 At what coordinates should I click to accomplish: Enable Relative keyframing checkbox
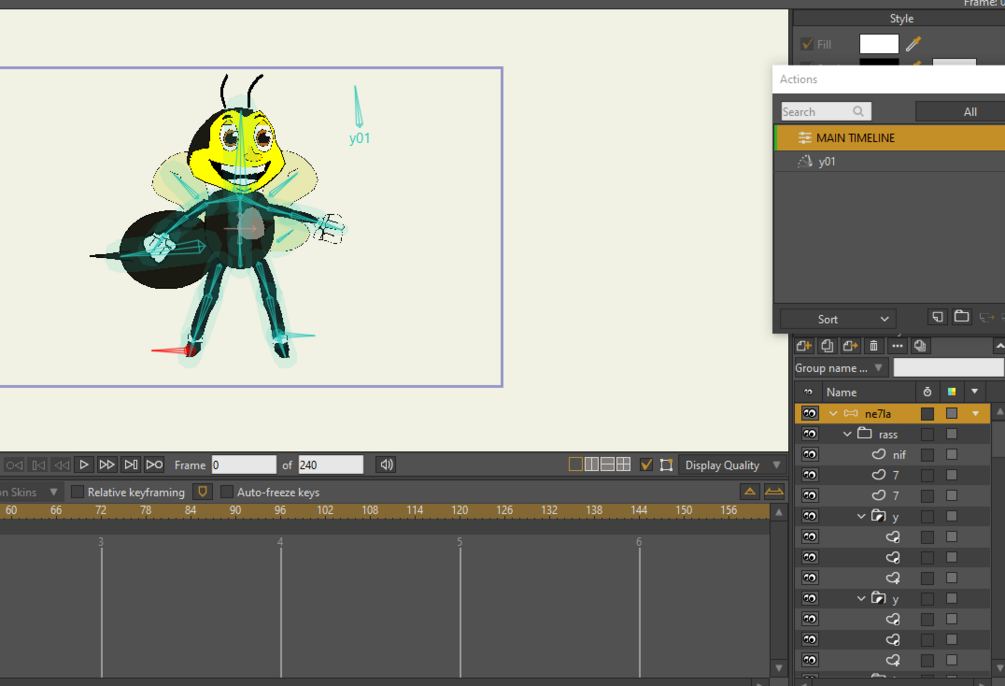coord(78,492)
